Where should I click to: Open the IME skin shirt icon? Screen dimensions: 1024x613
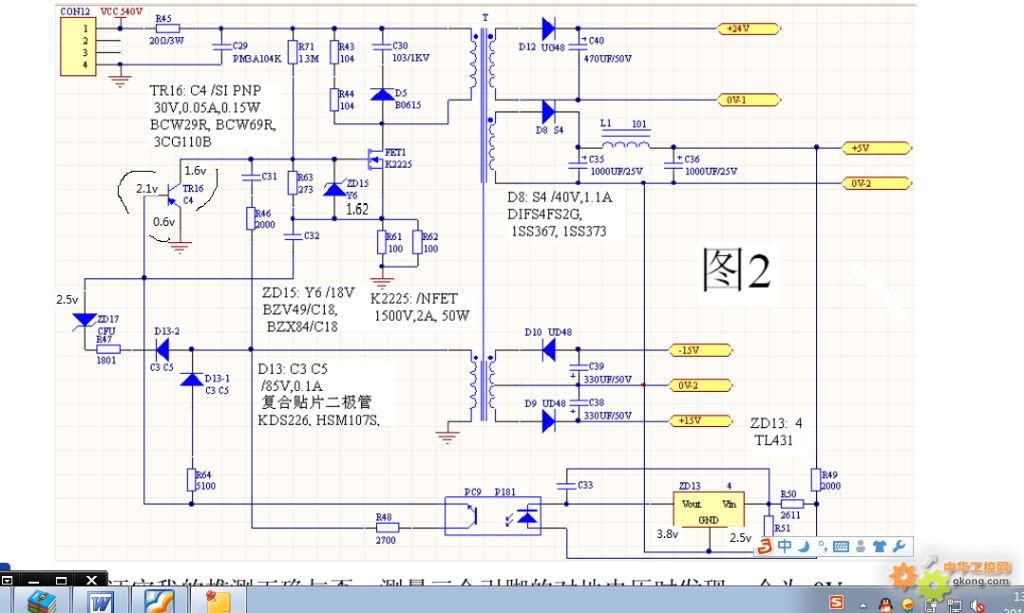pos(880,546)
